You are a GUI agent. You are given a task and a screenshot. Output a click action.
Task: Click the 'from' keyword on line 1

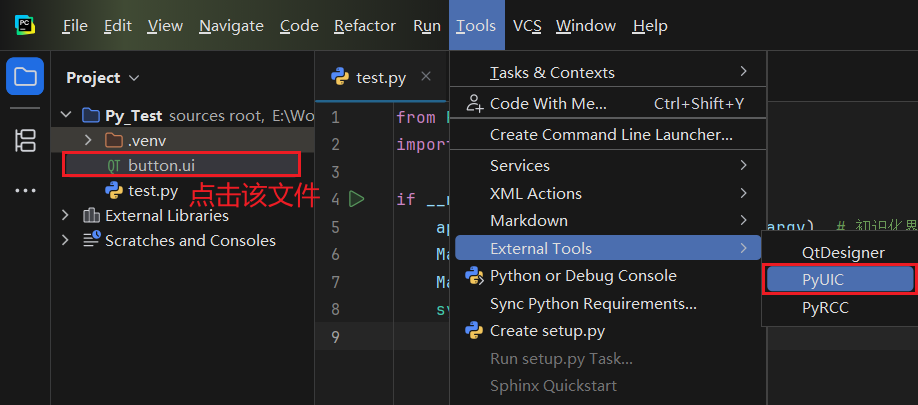(x=416, y=118)
